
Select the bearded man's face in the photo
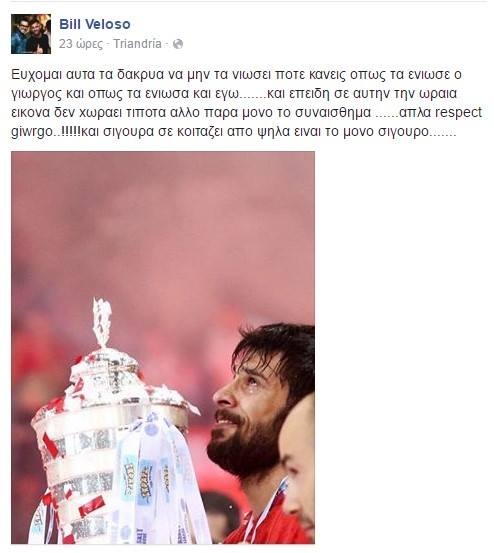[x=249, y=416]
